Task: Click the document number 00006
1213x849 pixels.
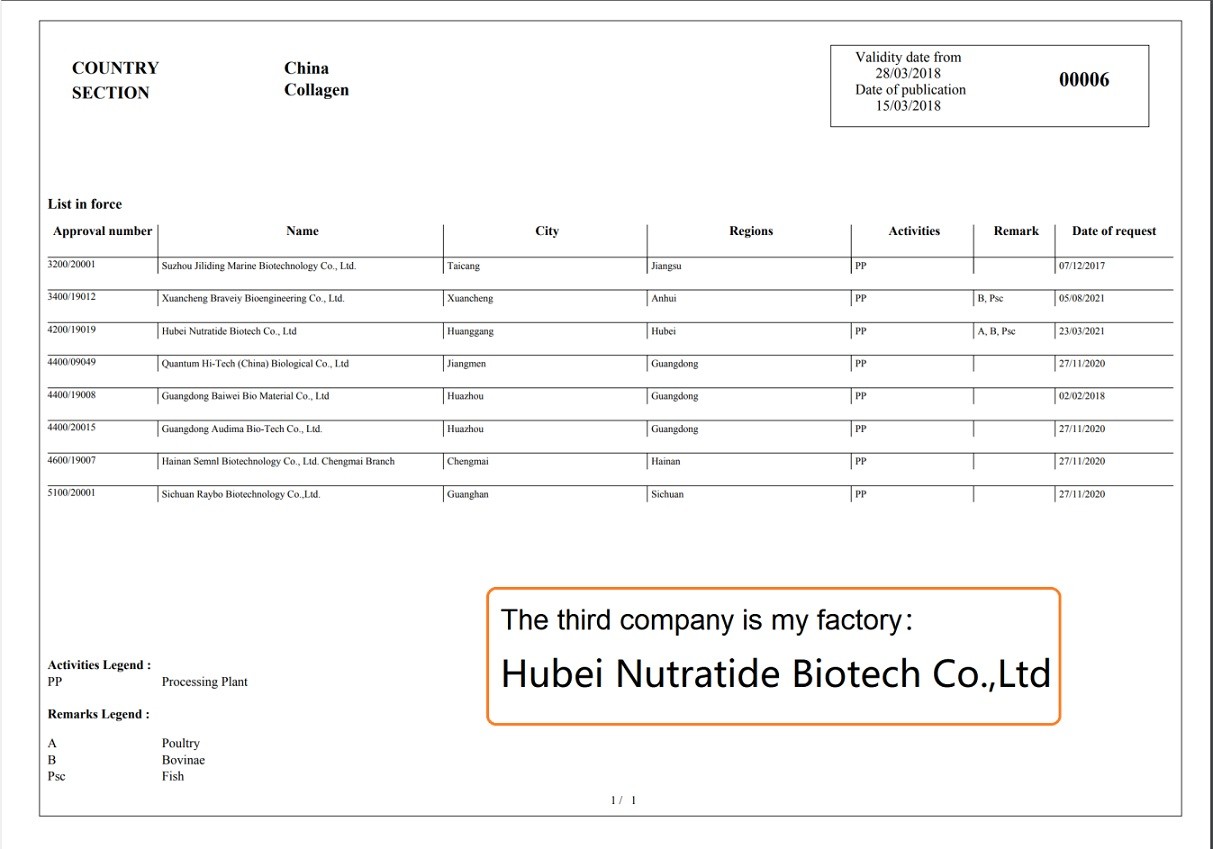Action: click(x=1084, y=80)
